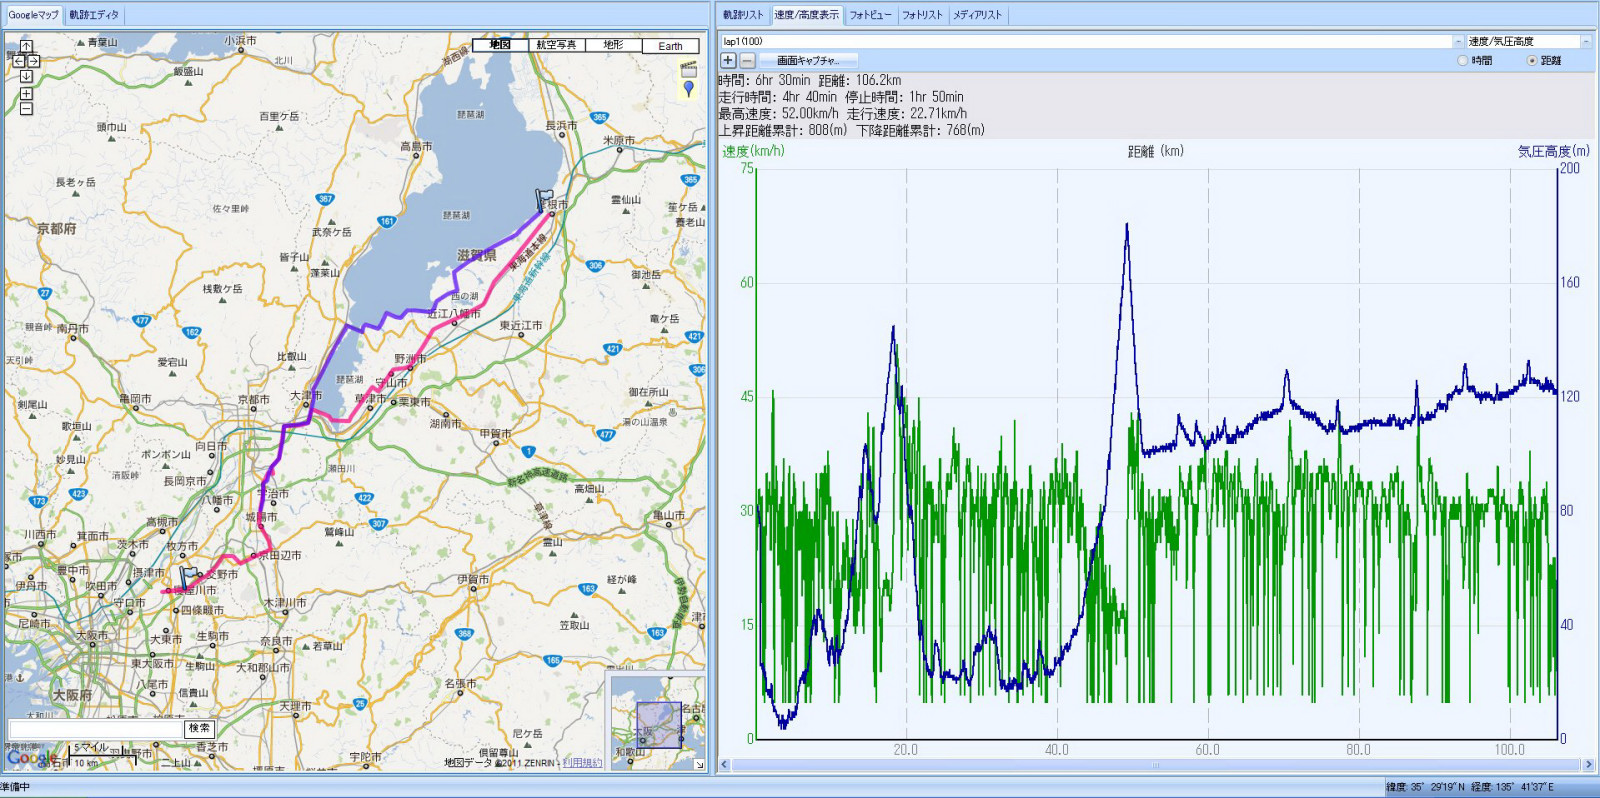Image resolution: width=1600 pixels, height=798 pixels.
Task: Click the 走行時間: 4hr 40min text
Action: point(777,97)
